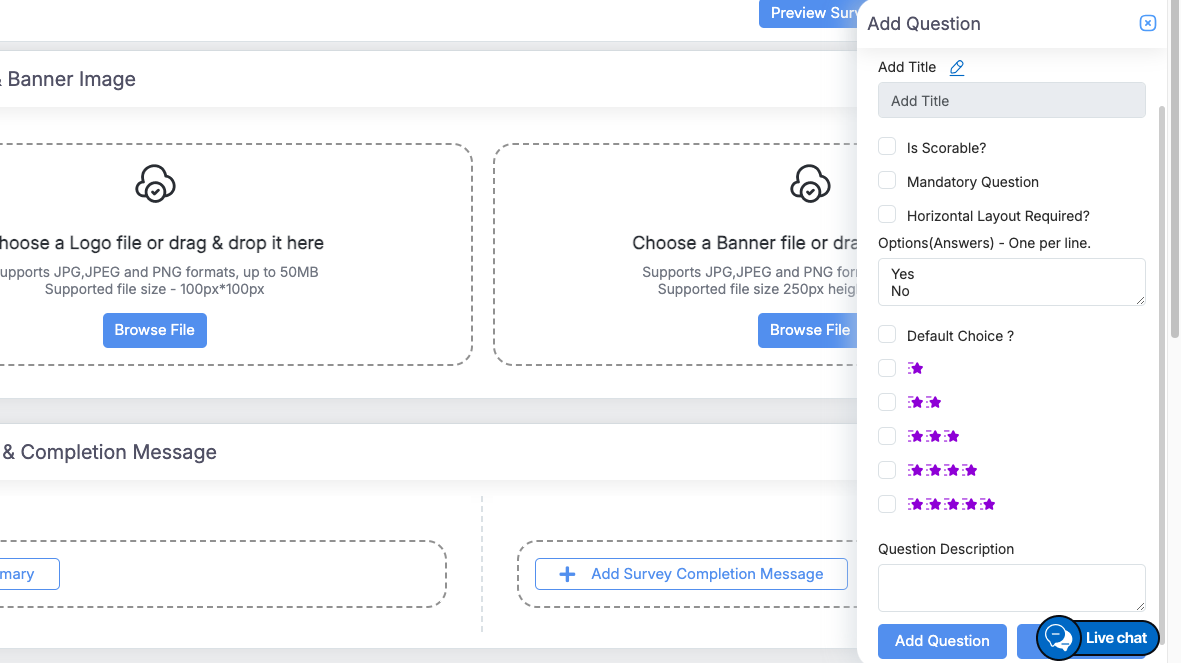Click the Add Title input field
This screenshot has width=1181, height=663.
pos(1011,101)
